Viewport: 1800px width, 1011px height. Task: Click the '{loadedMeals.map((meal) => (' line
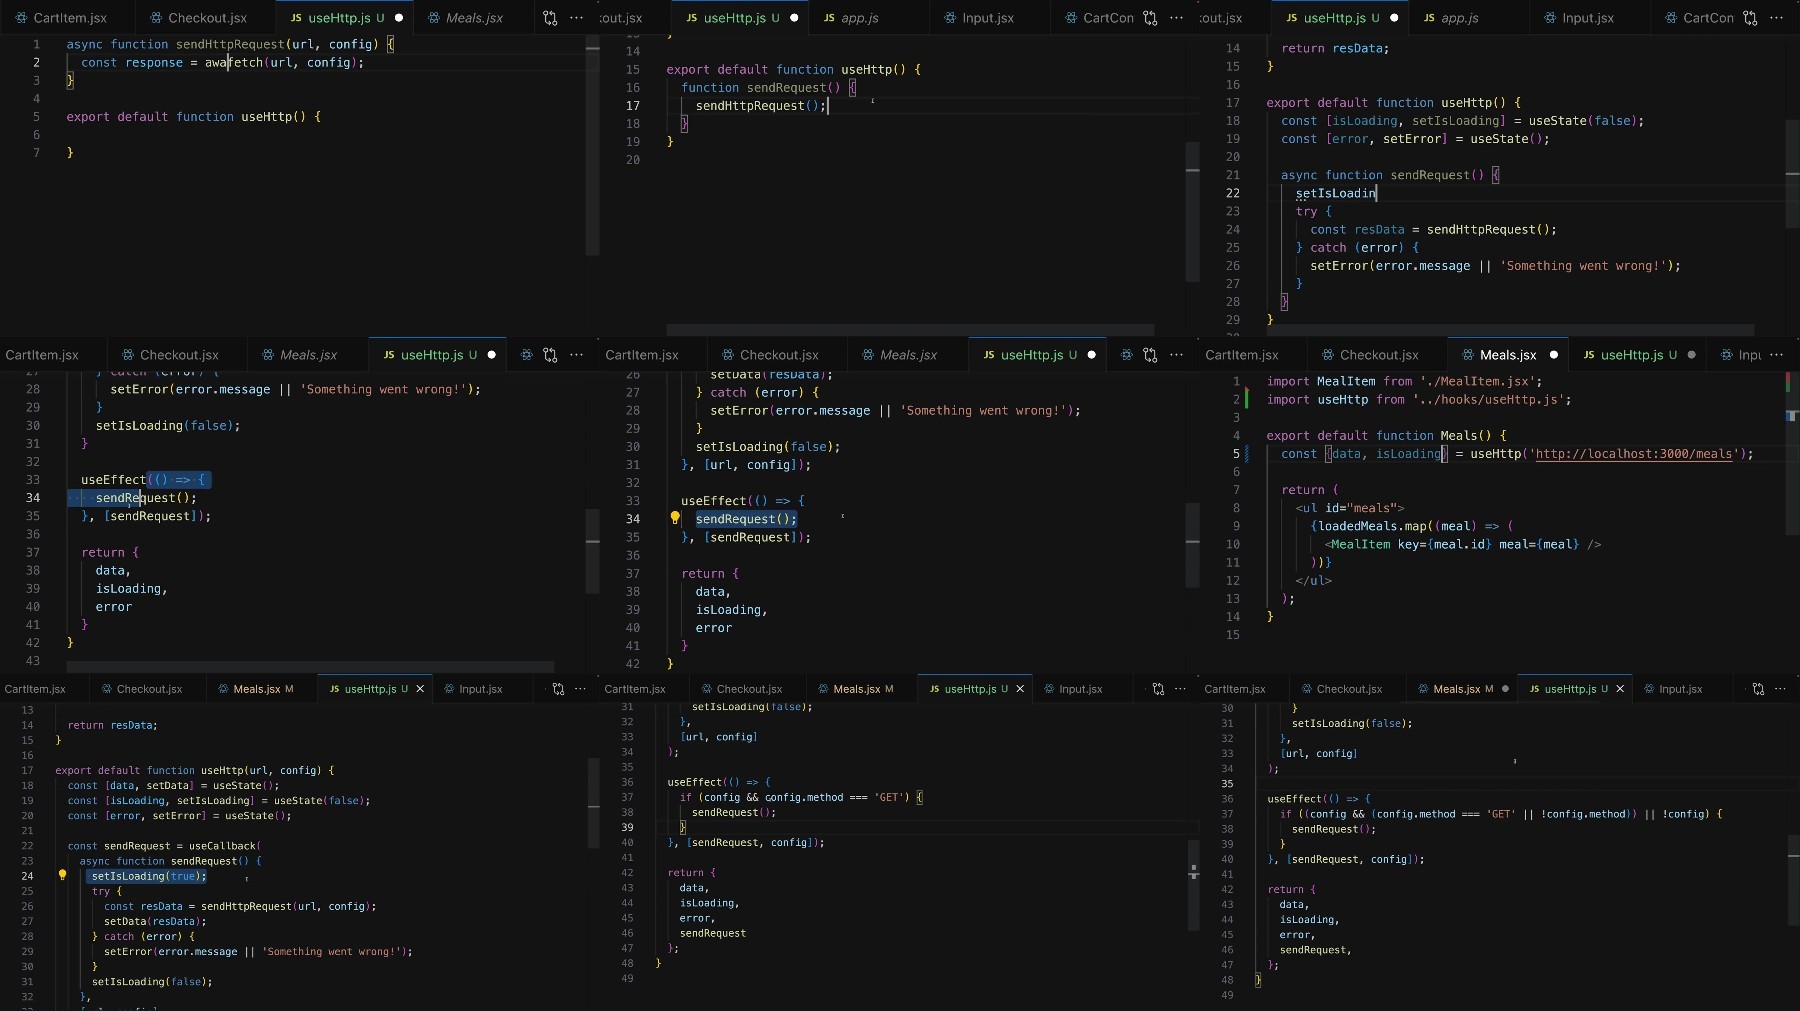tap(1412, 526)
